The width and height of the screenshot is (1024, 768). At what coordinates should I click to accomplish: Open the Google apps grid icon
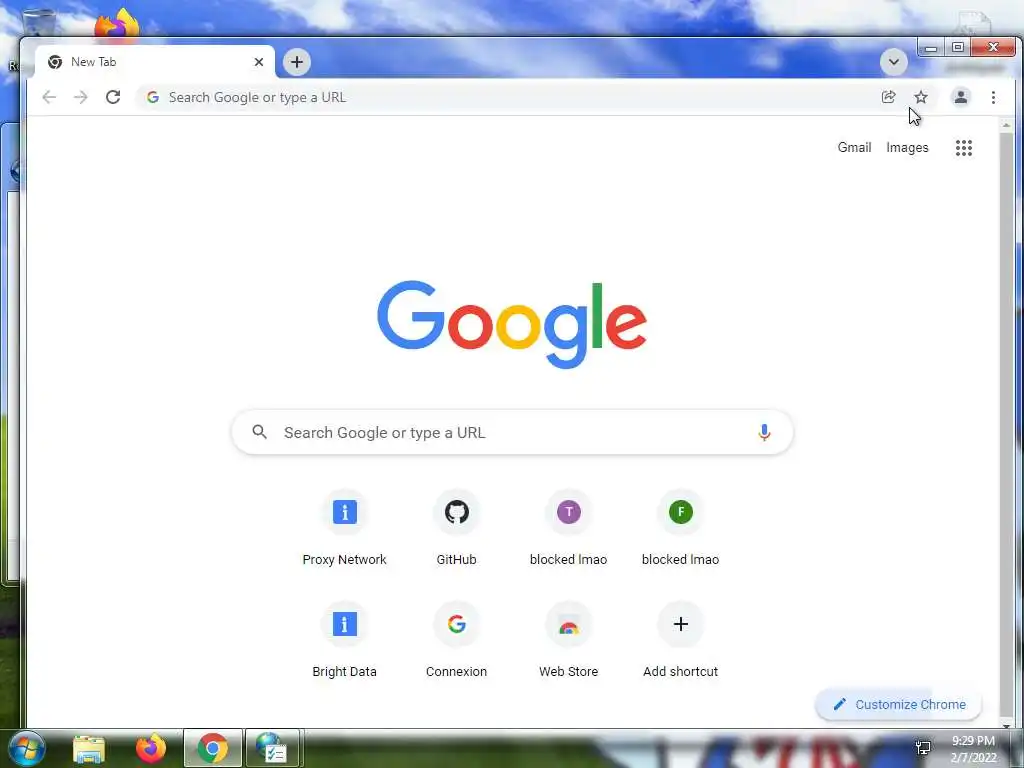964,148
